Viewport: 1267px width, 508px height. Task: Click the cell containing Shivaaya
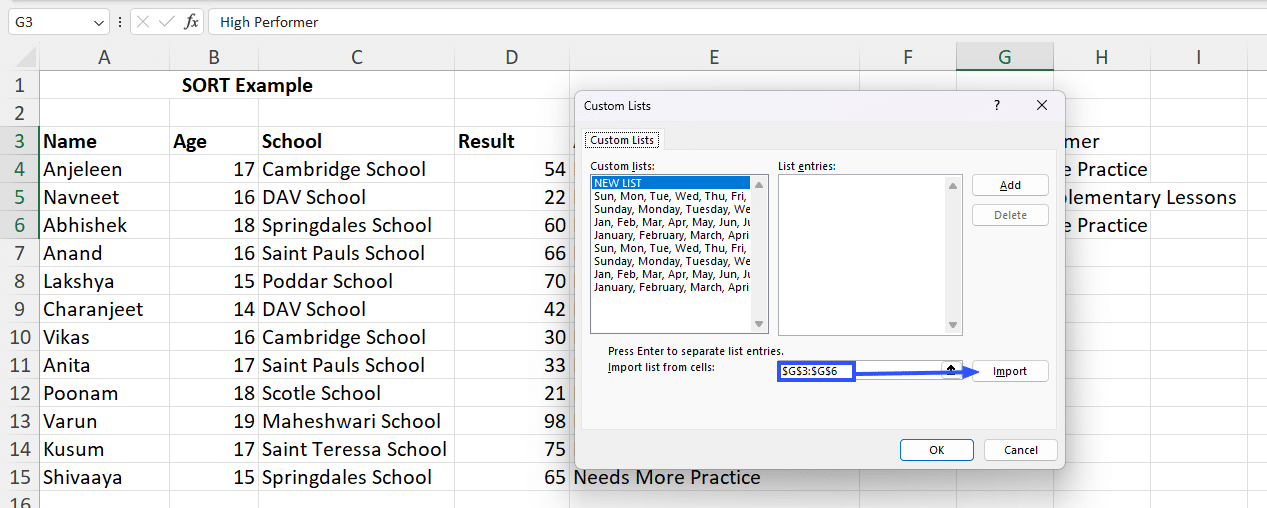[104, 477]
